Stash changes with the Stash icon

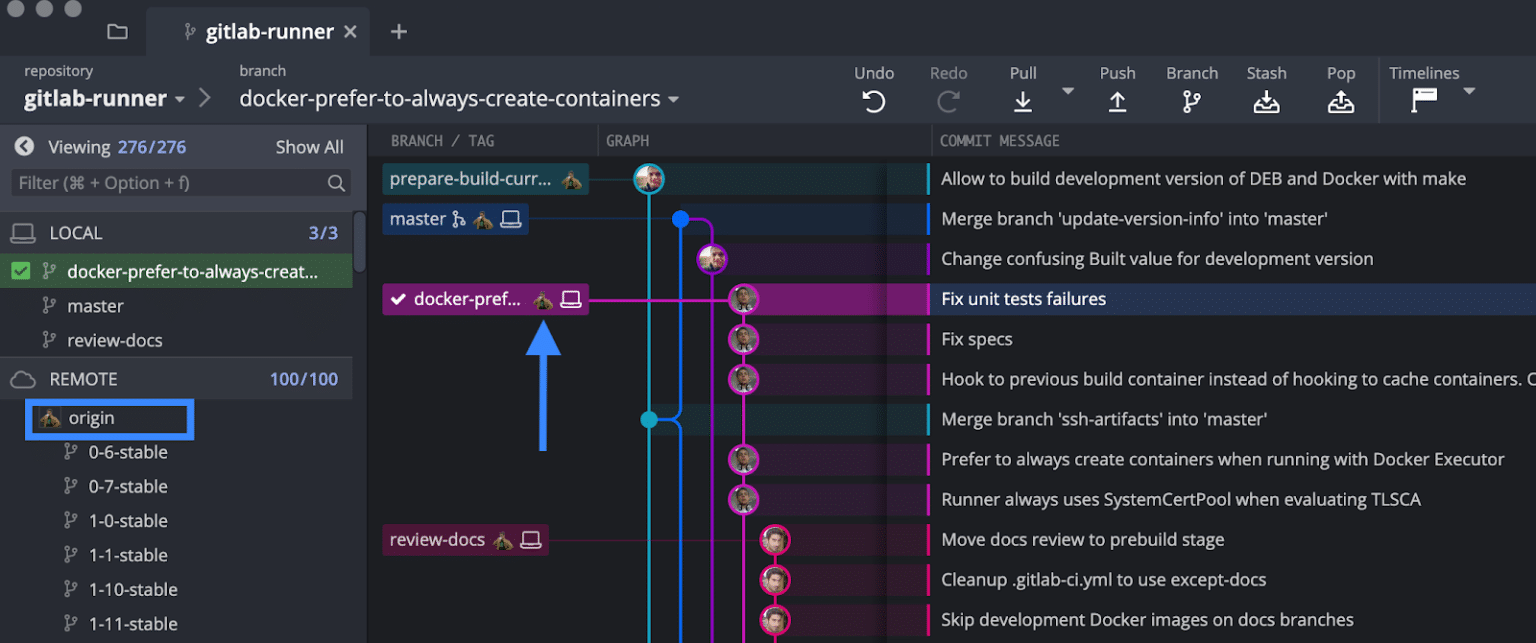(x=1266, y=101)
